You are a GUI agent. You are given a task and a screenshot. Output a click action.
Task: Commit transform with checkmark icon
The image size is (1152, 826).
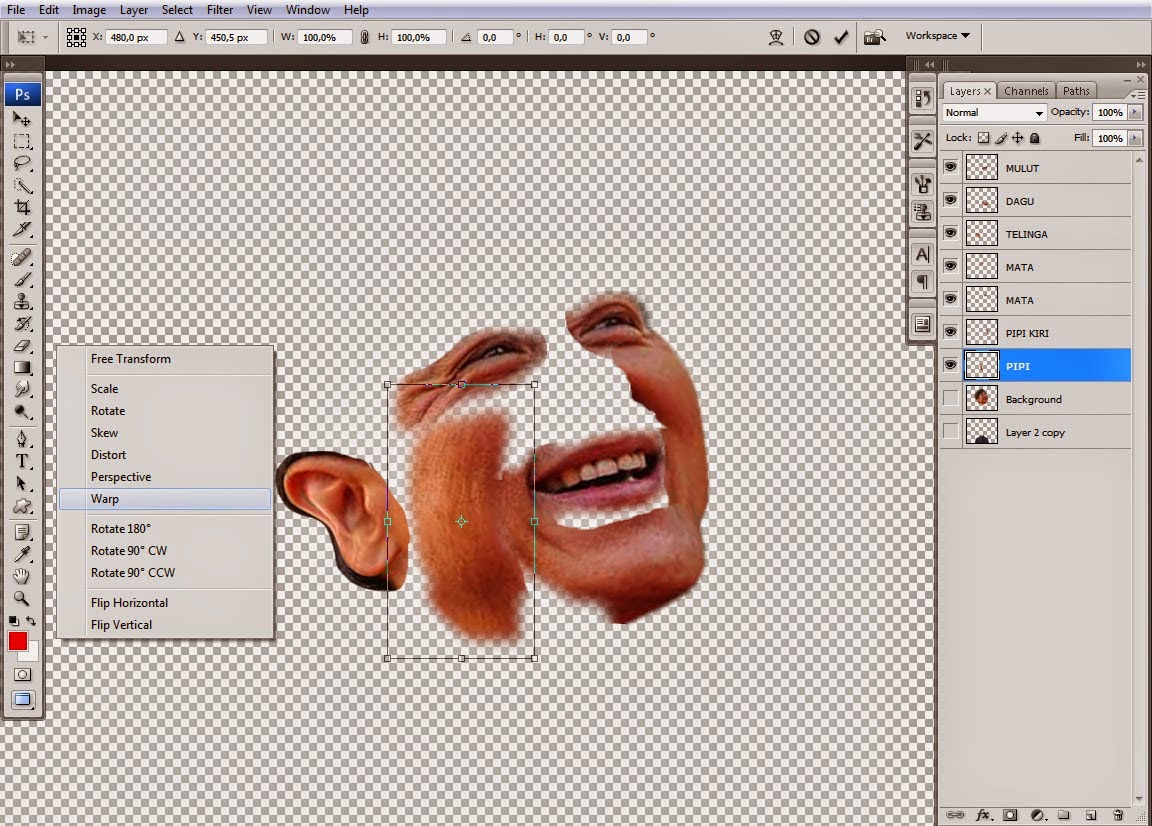click(x=841, y=37)
